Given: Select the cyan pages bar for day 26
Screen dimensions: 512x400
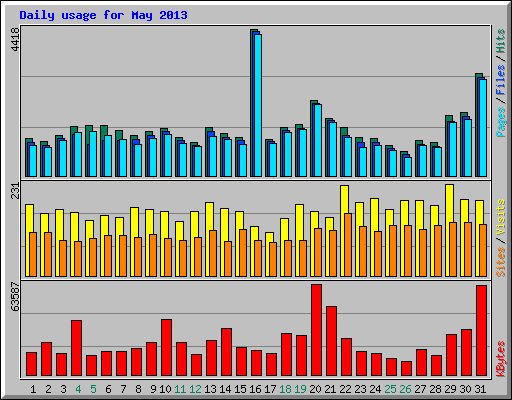Looking at the screenshot, I should tap(408, 167).
